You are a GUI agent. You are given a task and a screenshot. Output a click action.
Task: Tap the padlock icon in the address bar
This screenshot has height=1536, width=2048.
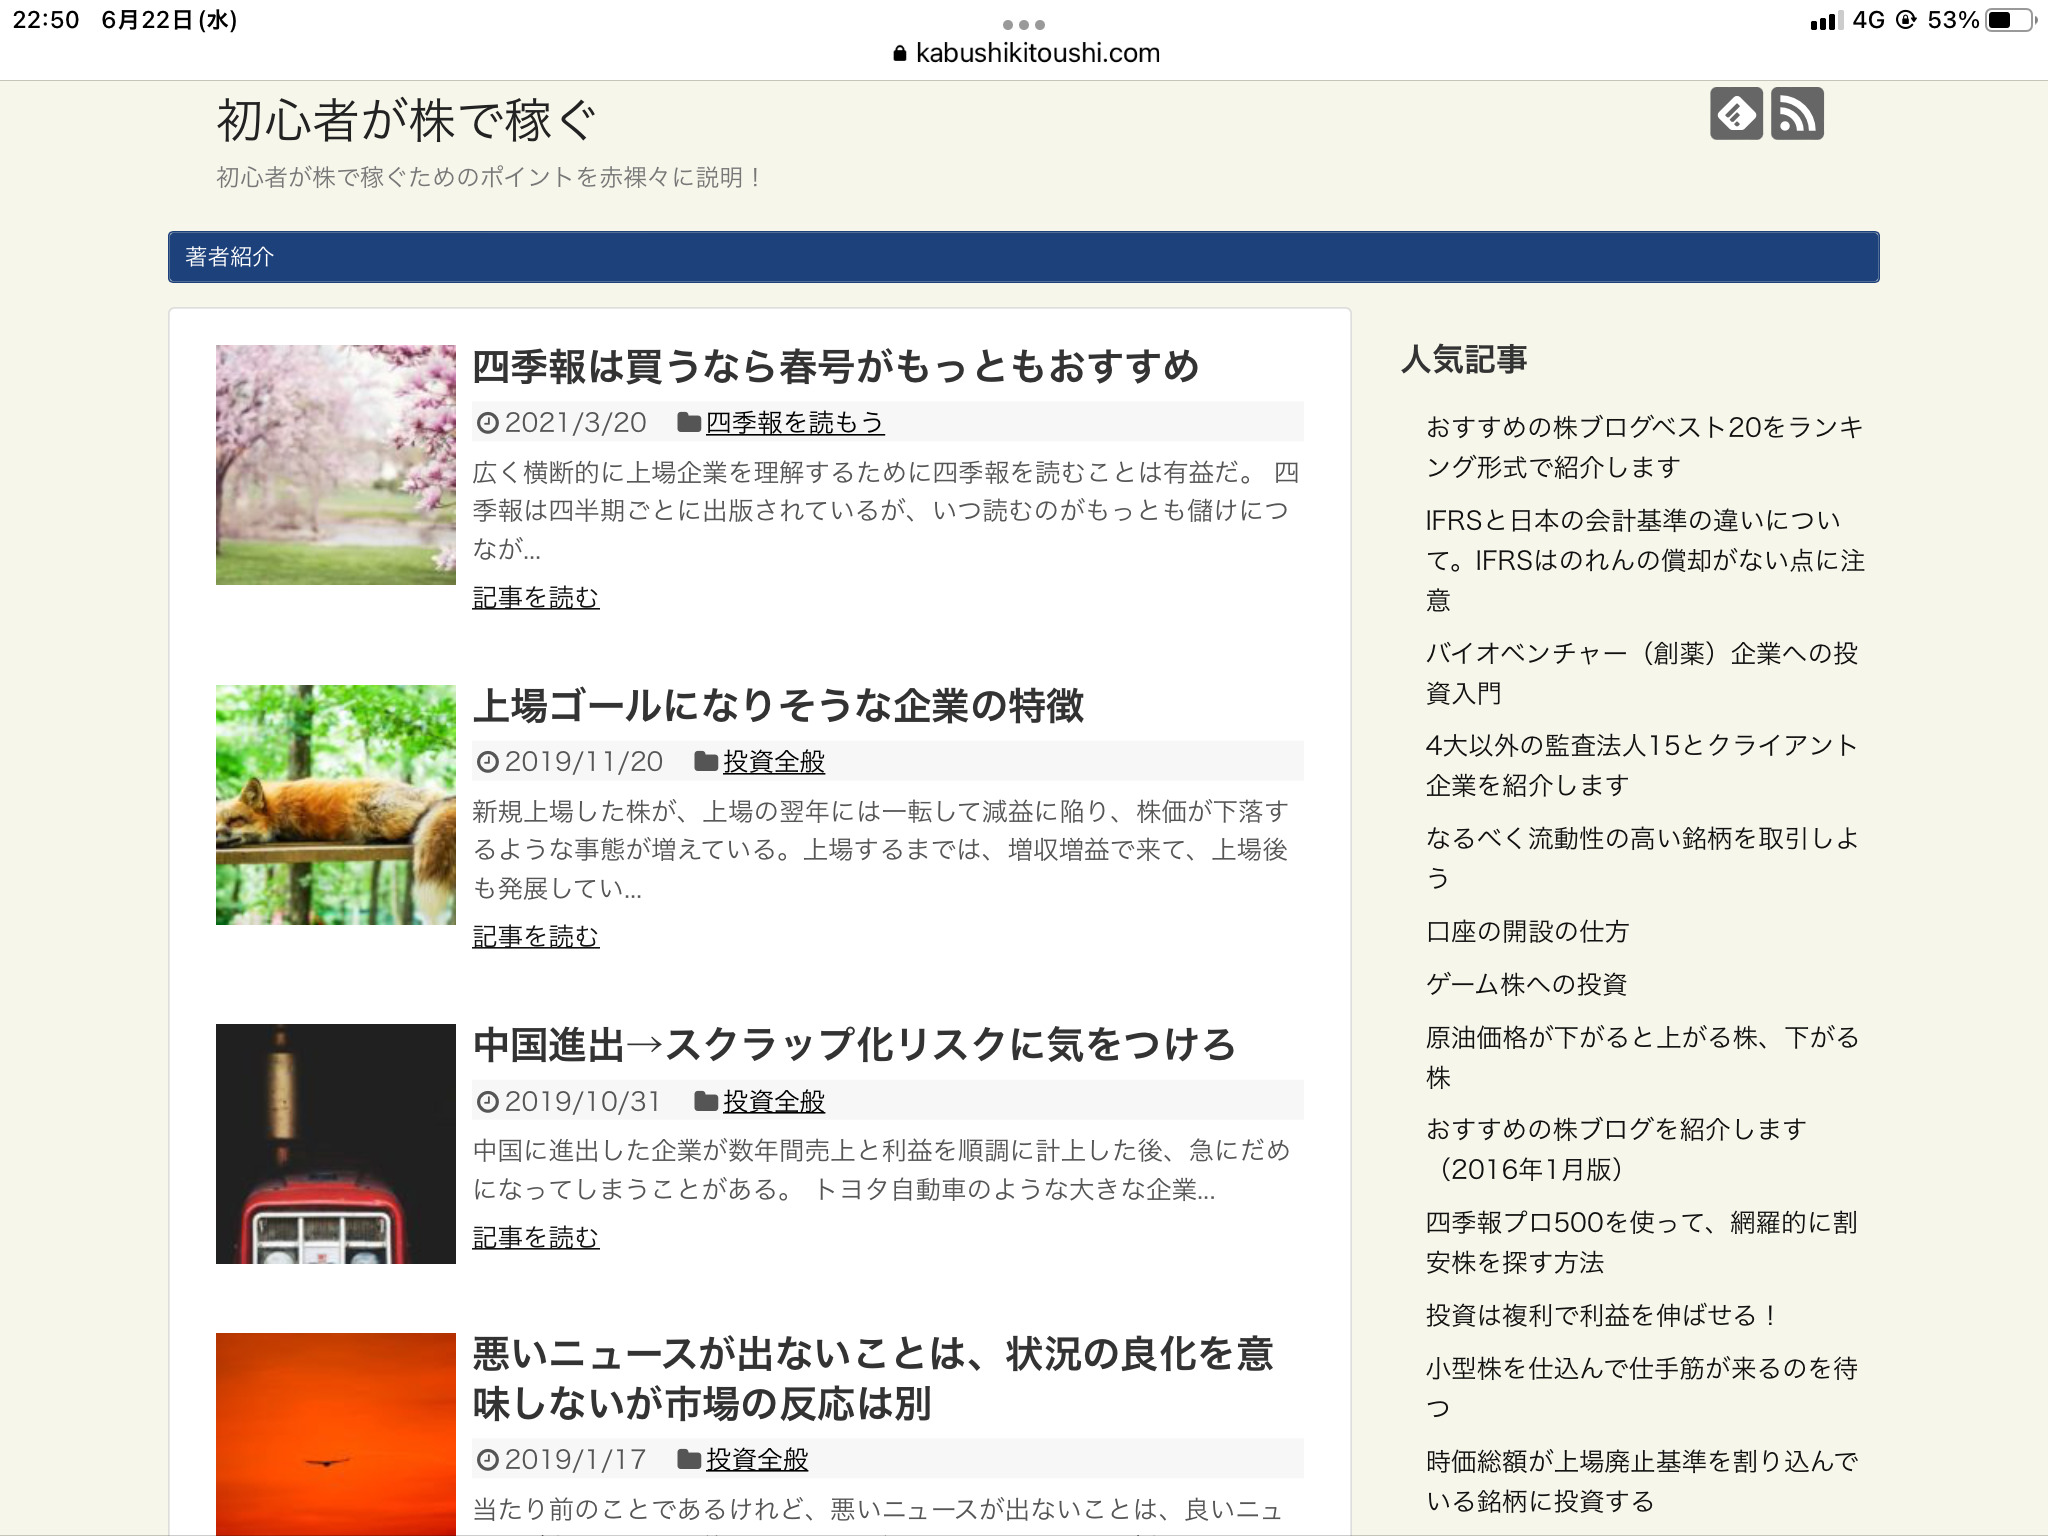898,52
